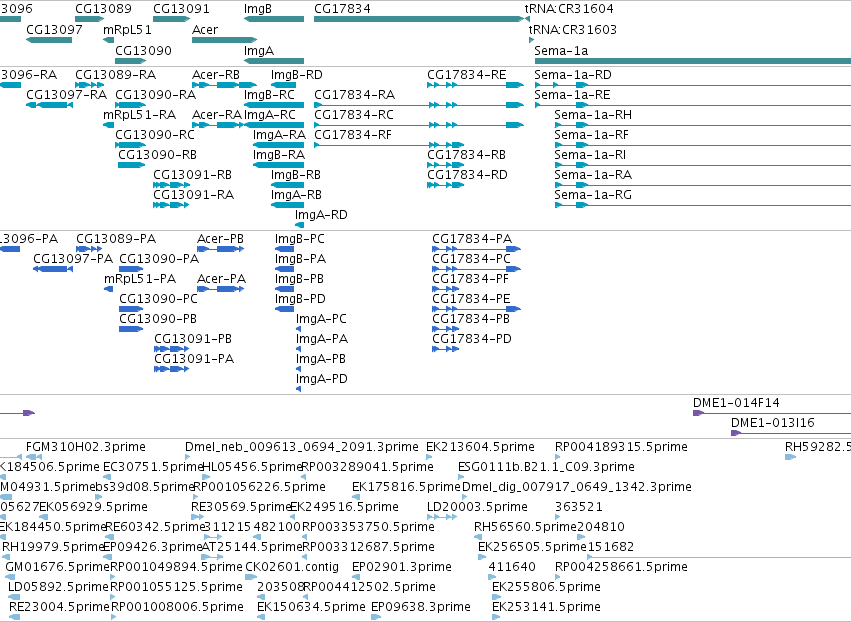851x622 pixels.
Task: Select transcript Sema-1a-RH
Action: [593, 115]
